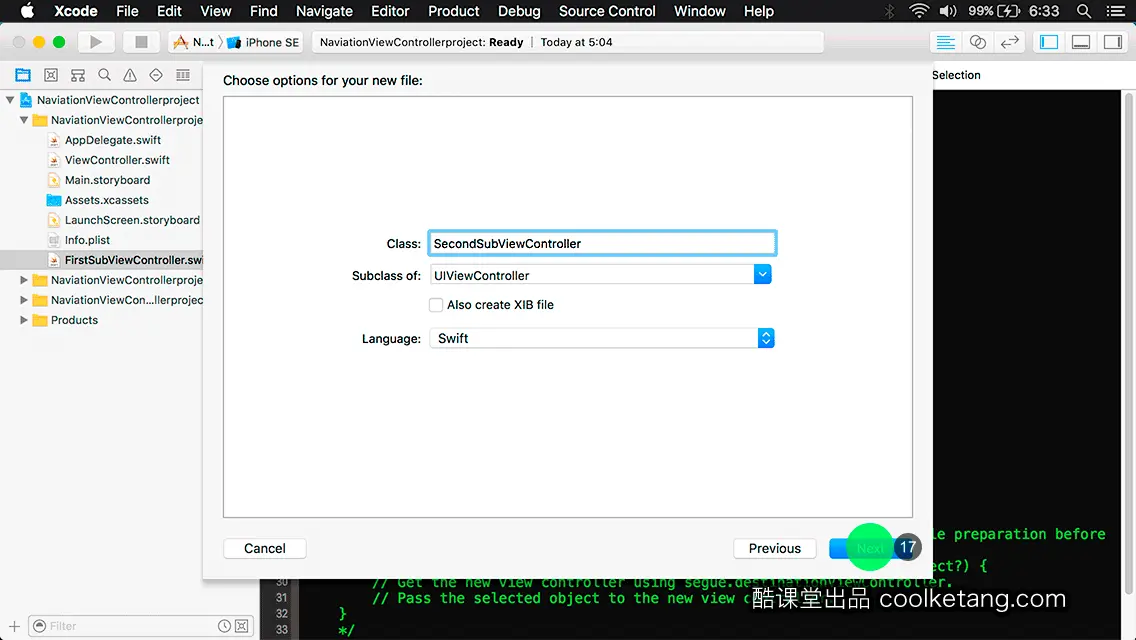Run the project with the Play button
Image resolution: width=1136 pixels, height=640 pixels.
[x=95, y=42]
